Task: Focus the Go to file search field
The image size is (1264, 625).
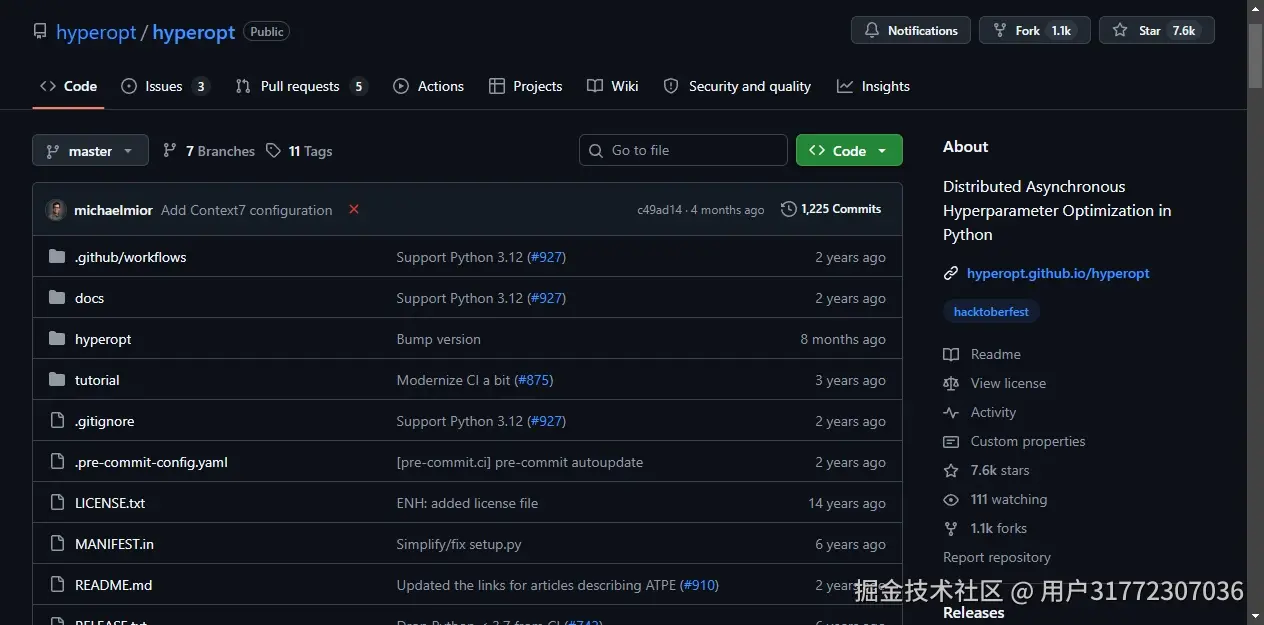Action: point(683,151)
